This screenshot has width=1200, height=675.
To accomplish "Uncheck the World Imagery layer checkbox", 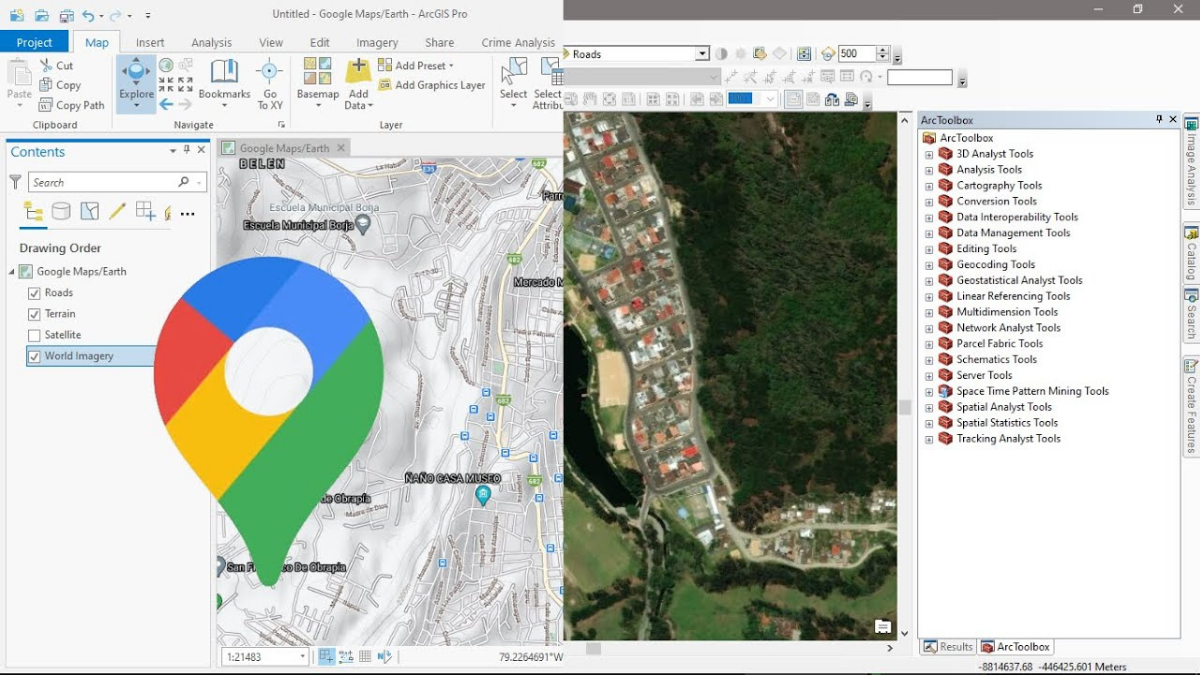I will (x=34, y=356).
